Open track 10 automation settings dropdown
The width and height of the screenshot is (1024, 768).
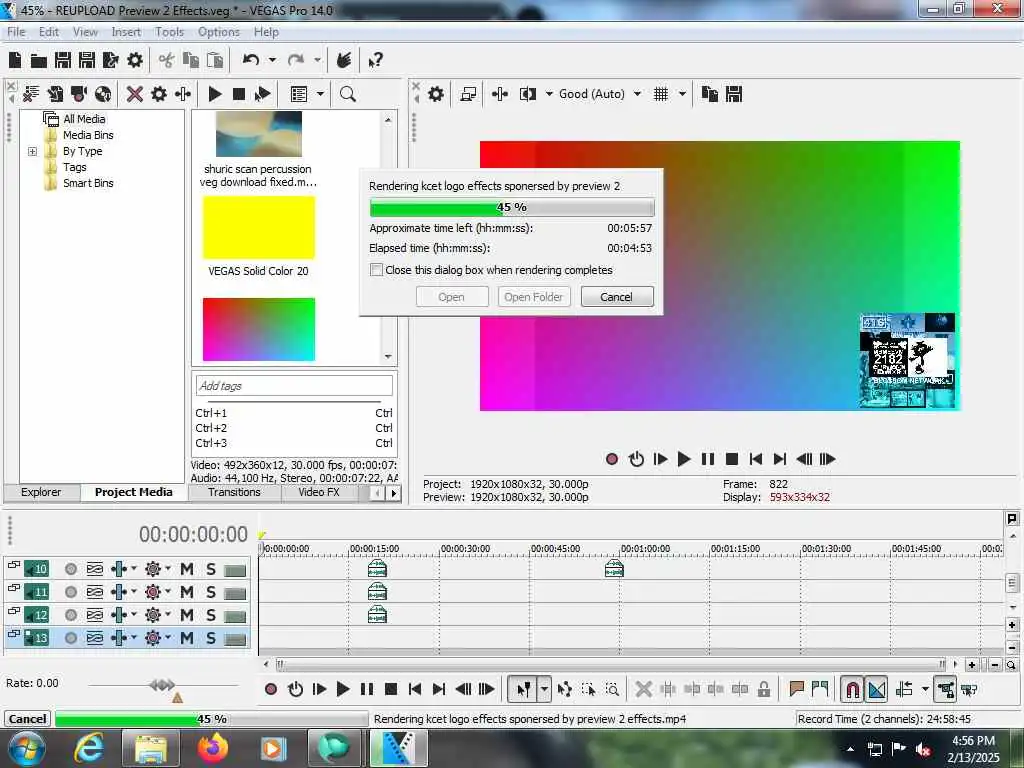(x=168, y=568)
